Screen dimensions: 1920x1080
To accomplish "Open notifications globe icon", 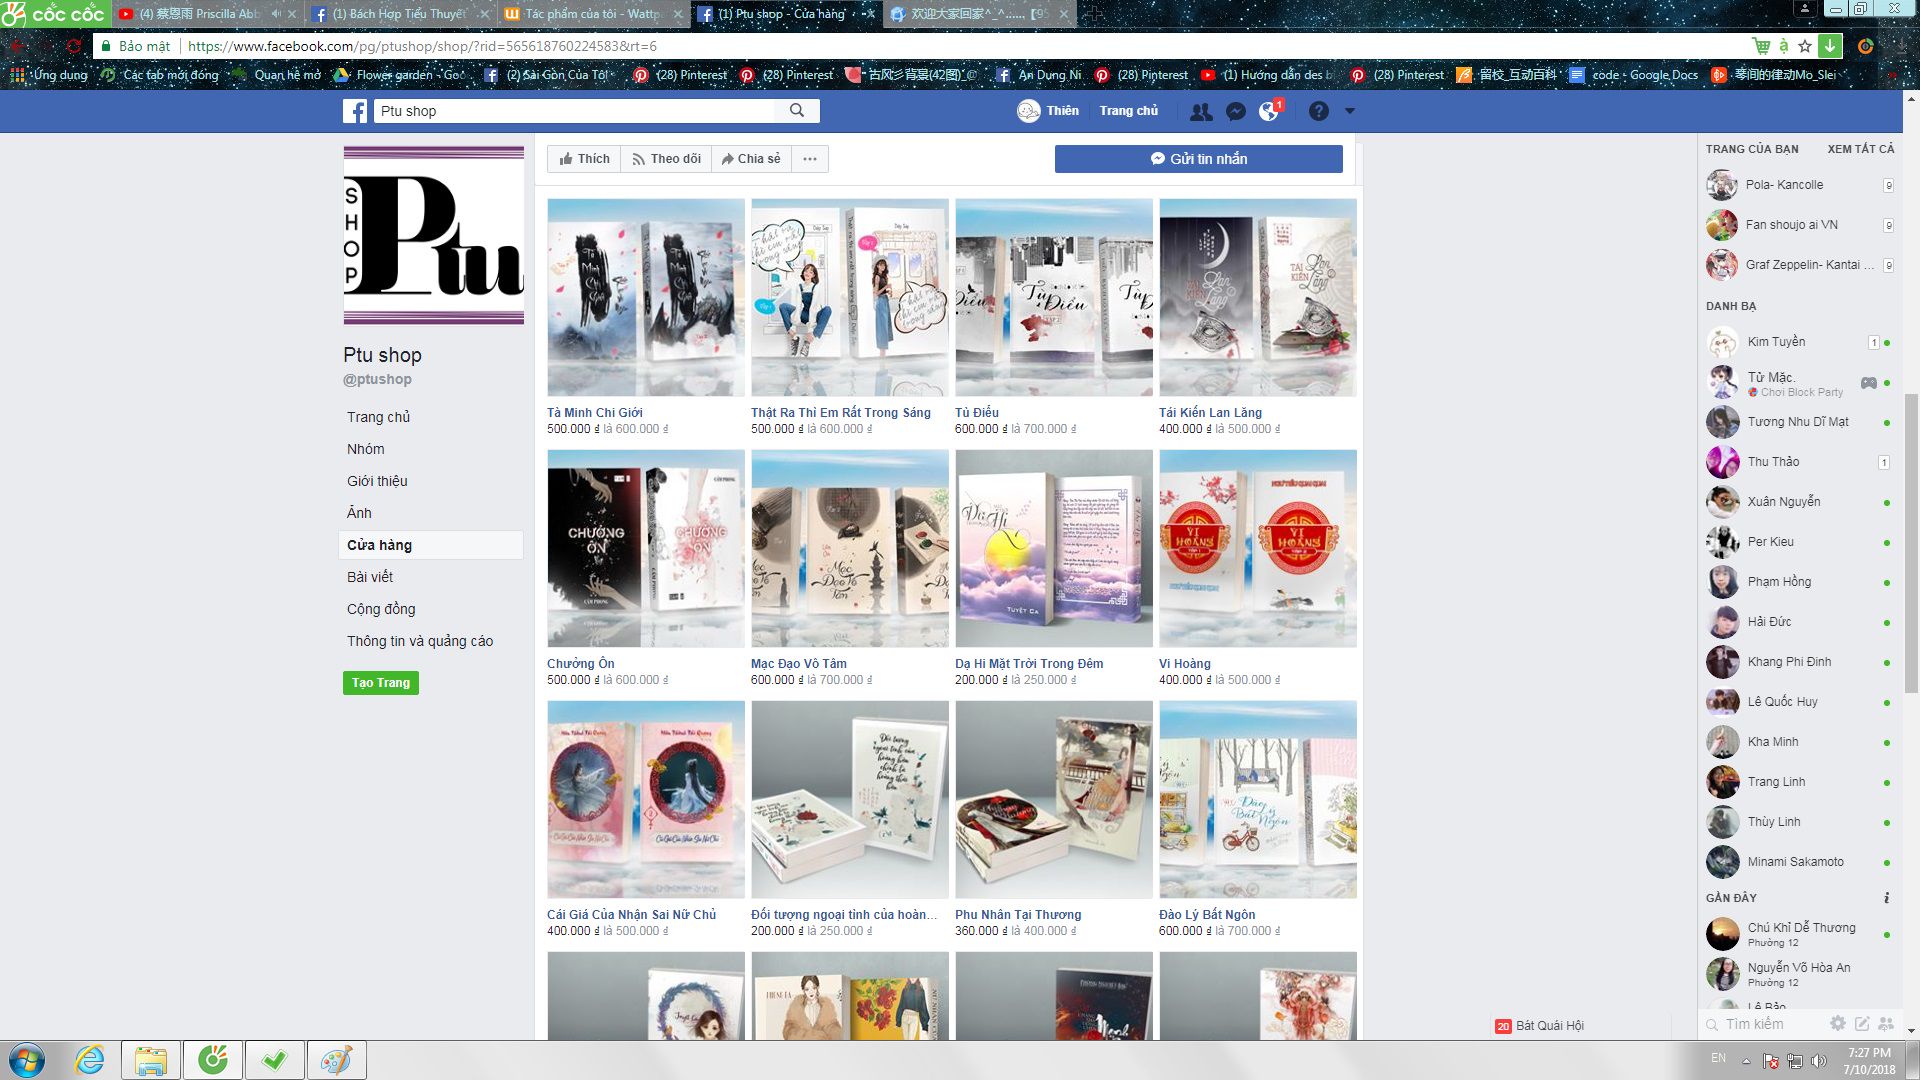I will 1269,111.
